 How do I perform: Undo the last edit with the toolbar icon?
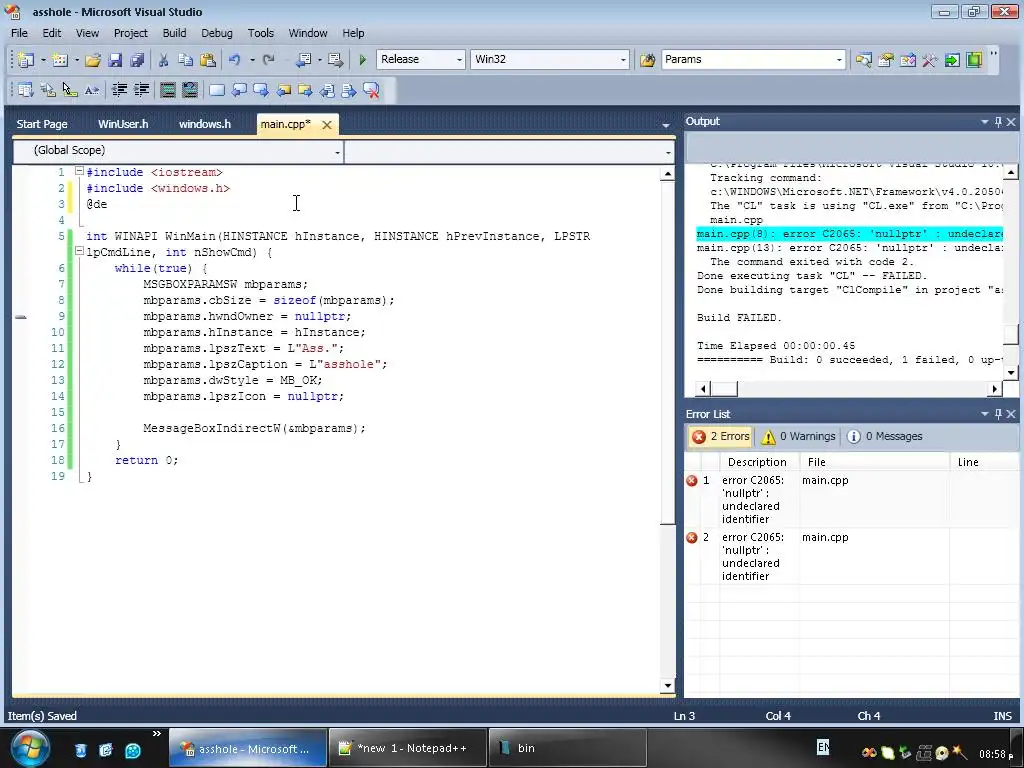(x=234, y=60)
